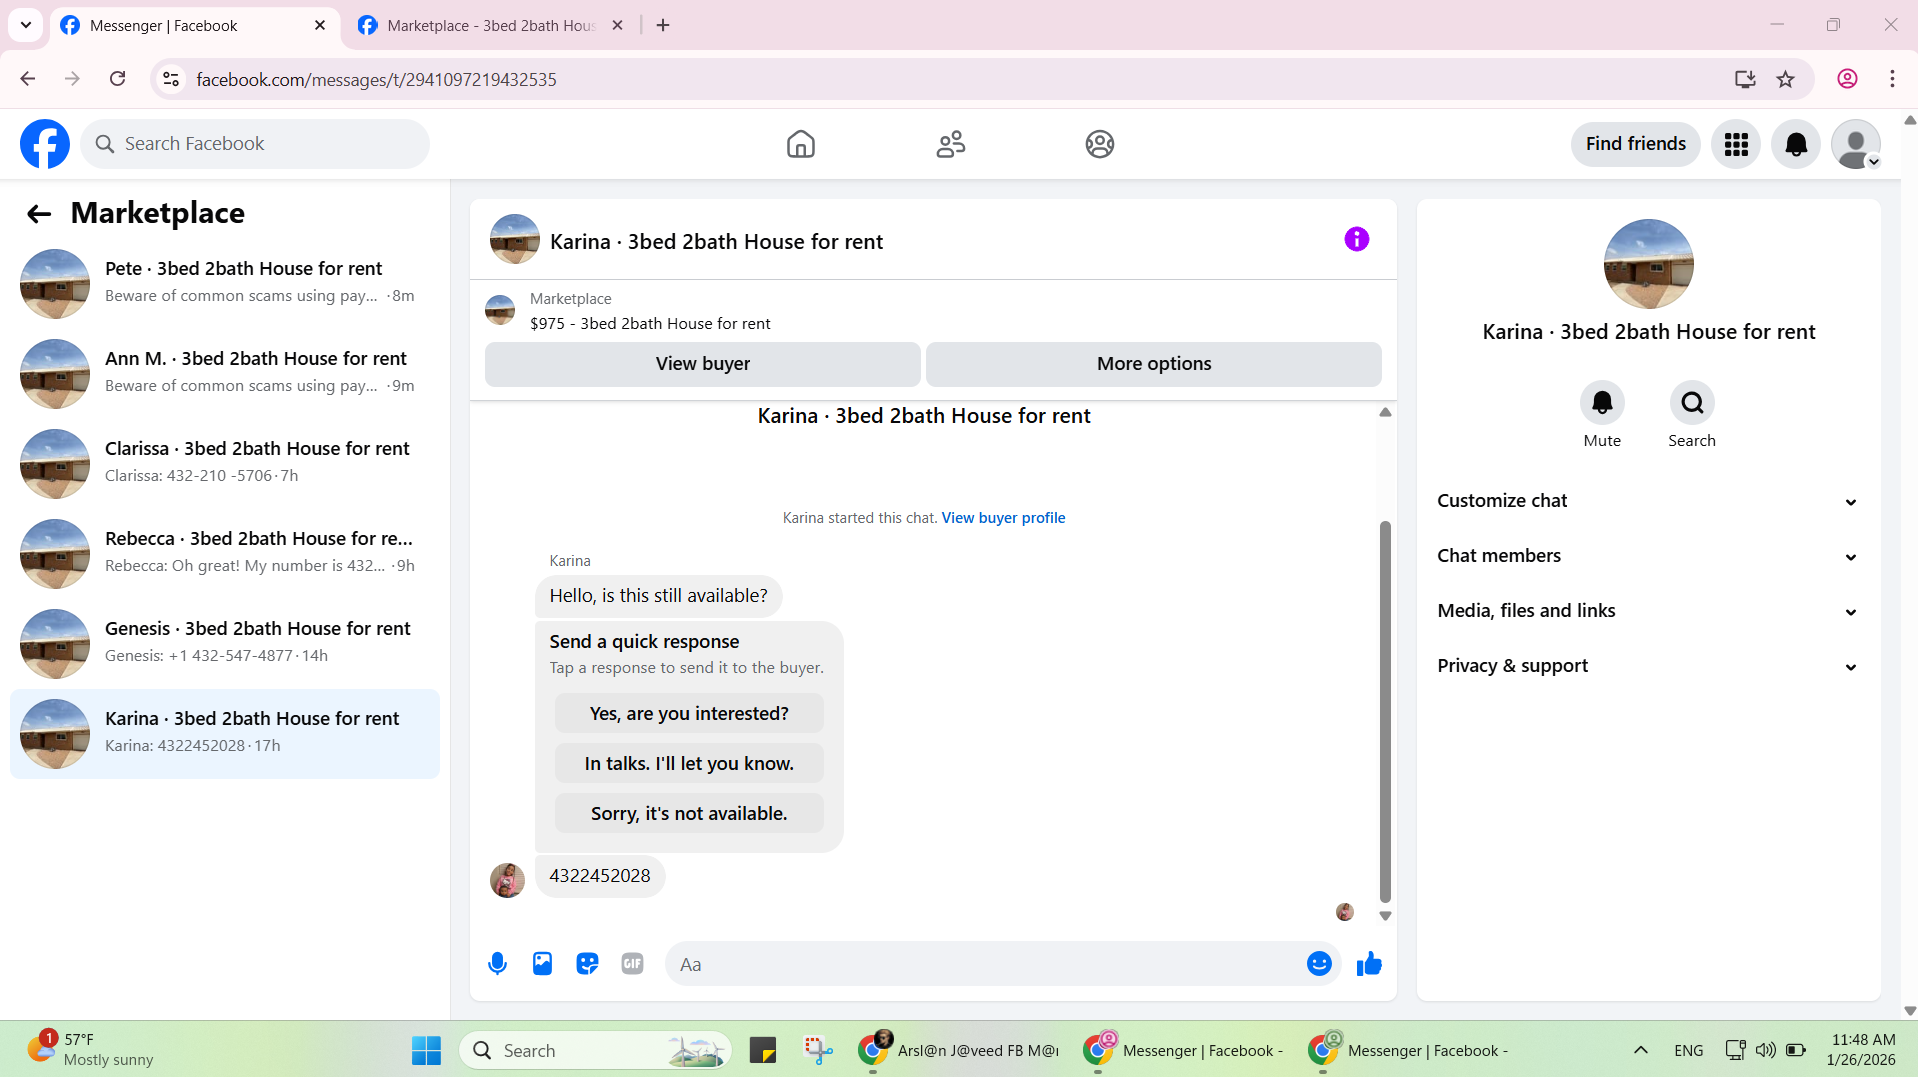The image size is (1918, 1077).
Task: Open Ann M. conversation
Action: tap(225, 374)
